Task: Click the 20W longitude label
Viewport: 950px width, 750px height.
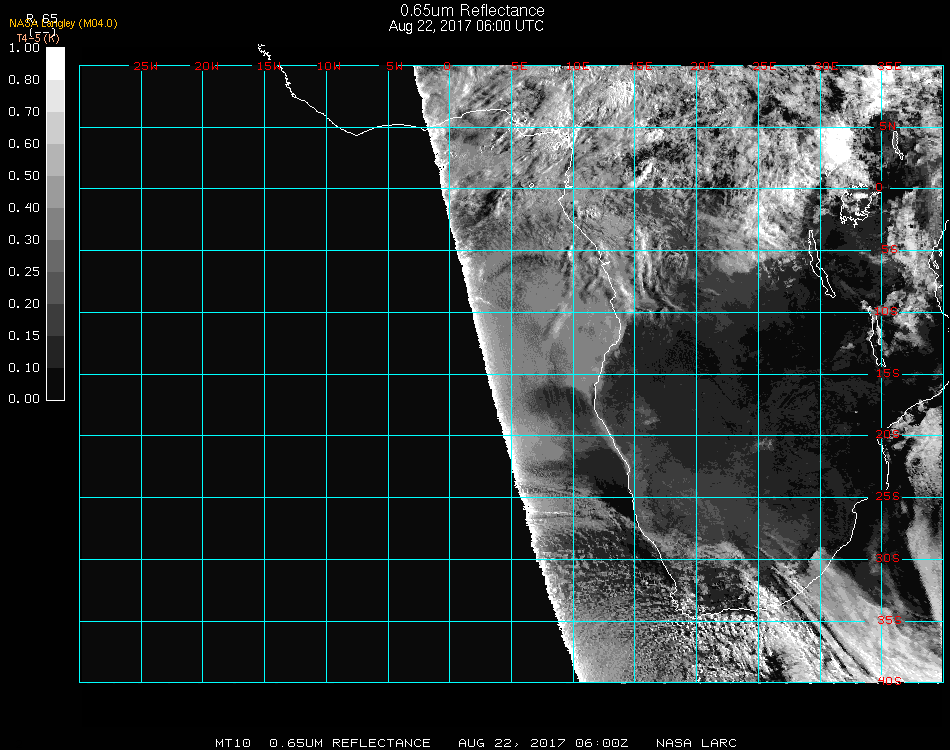Action: click(207, 66)
